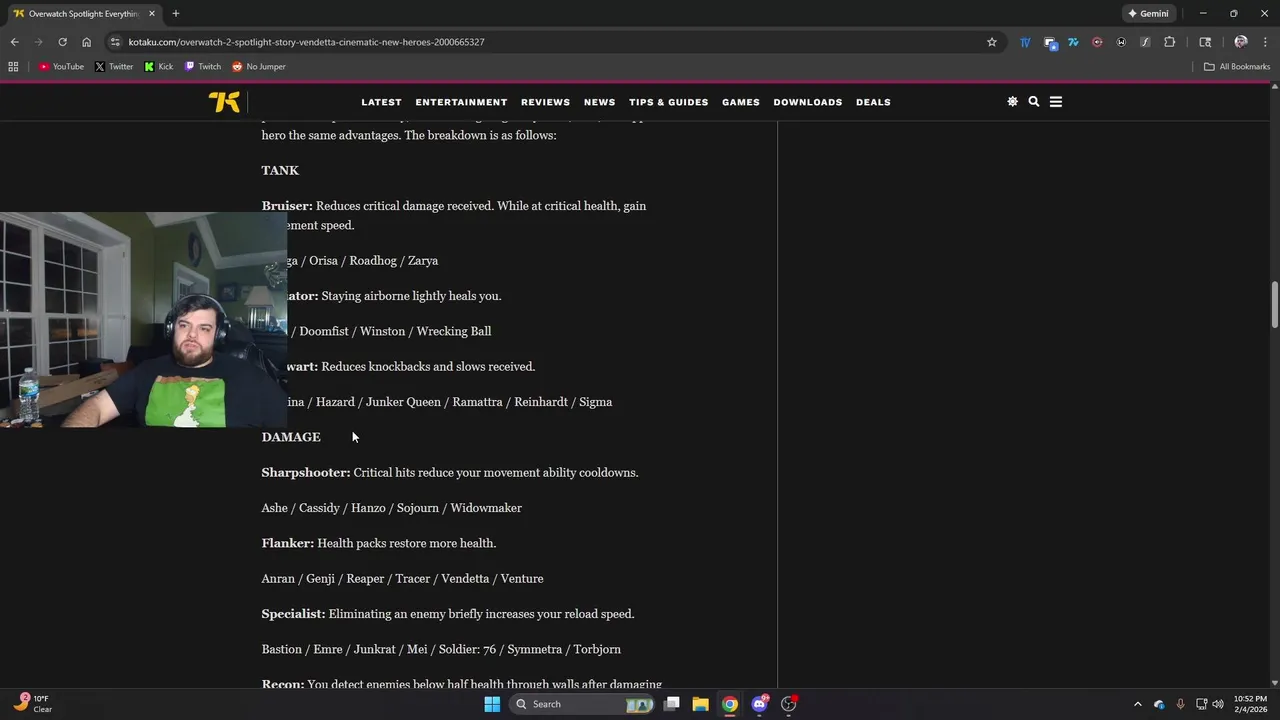The width and height of the screenshot is (1280, 720).
Task: Open the NEWS nav section
Action: tap(599, 102)
